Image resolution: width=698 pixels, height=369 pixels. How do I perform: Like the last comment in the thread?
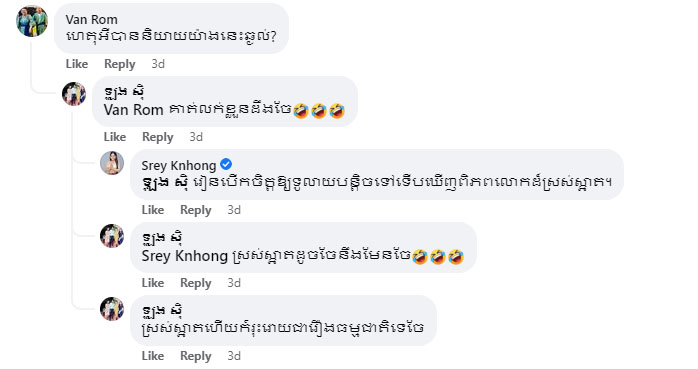[x=153, y=356]
